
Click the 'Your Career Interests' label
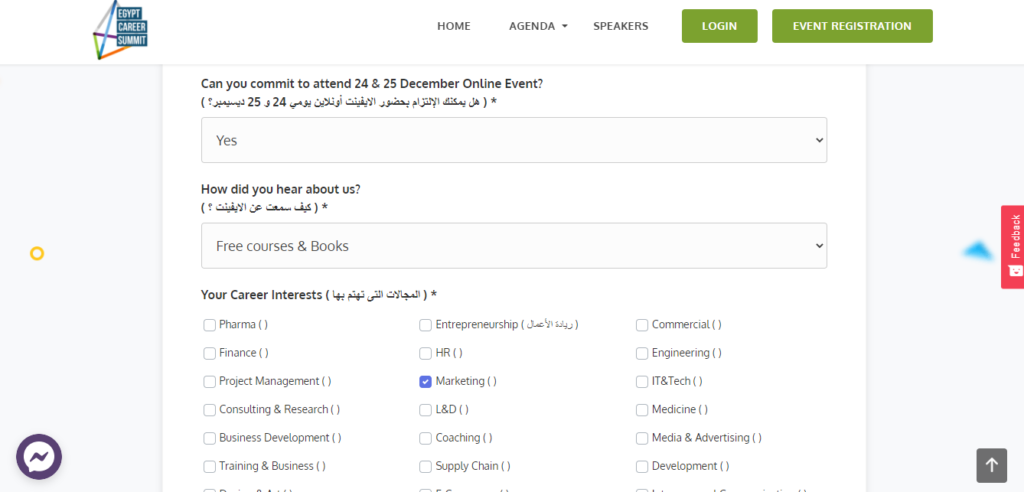click(x=319, y=295)
